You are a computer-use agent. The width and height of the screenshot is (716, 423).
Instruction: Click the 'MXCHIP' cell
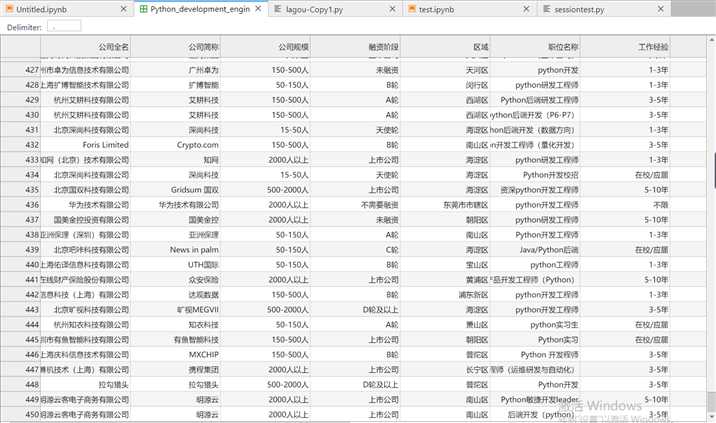(x=175, y=354)
